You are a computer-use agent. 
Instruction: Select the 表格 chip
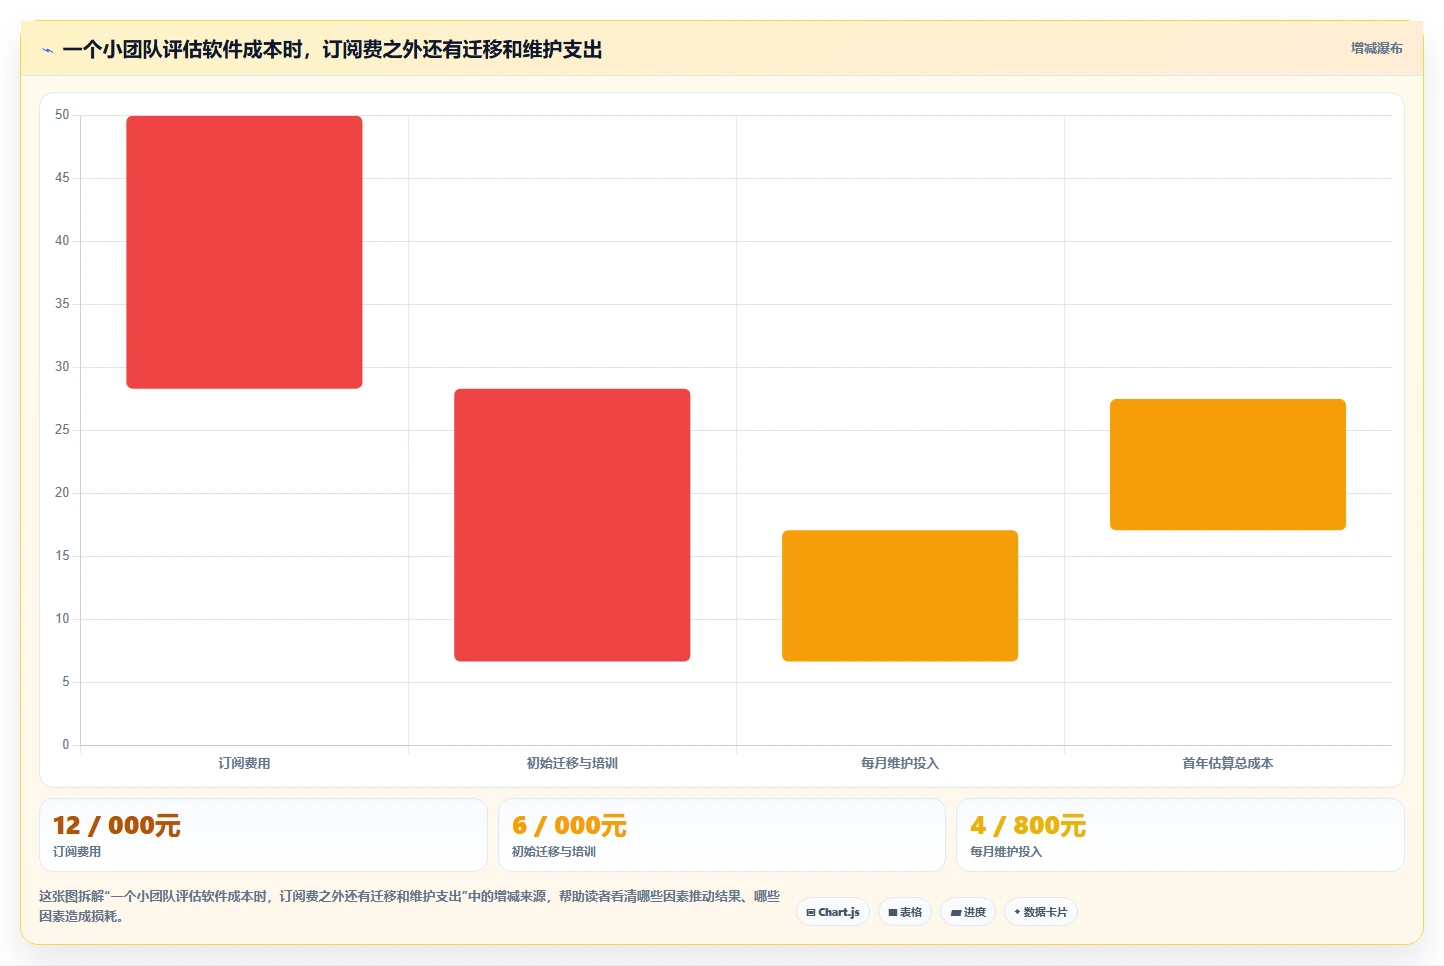pyautogui.click(x=905, y=912)
